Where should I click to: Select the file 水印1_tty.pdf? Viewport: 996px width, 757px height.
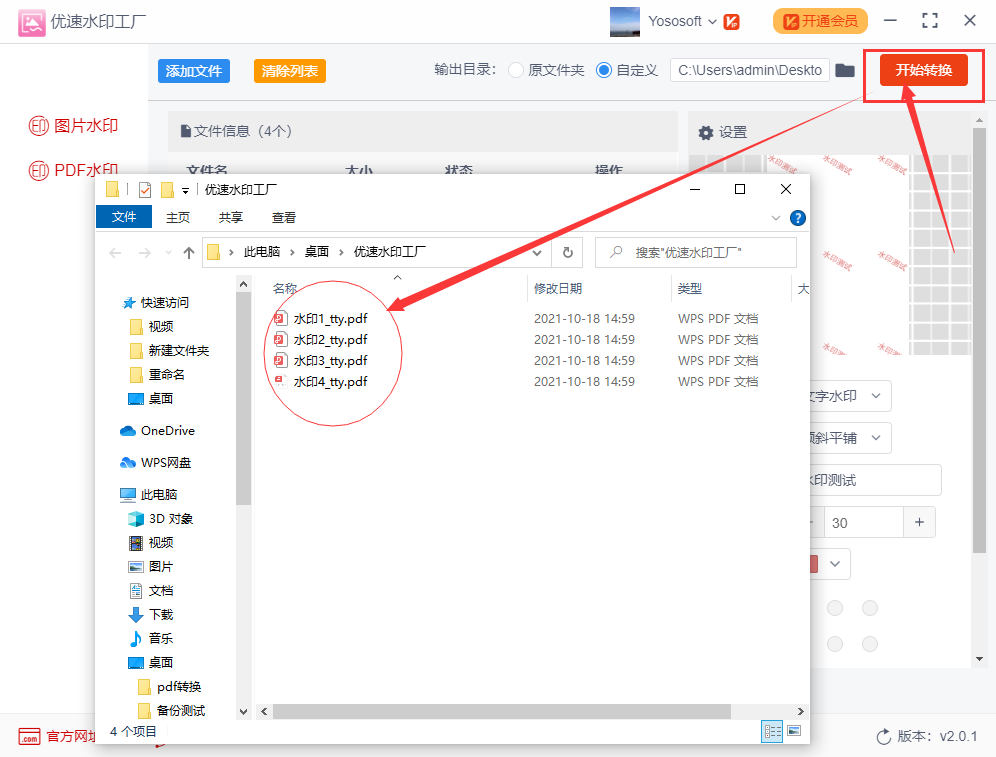[321, 318]
